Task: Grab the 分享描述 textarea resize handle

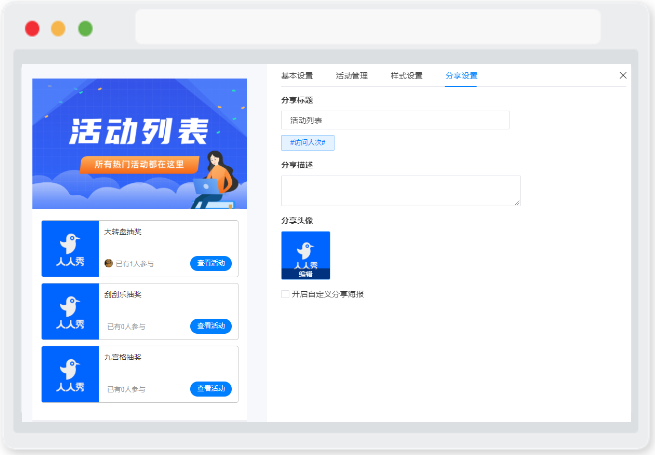Action: (x=517, y=203)
